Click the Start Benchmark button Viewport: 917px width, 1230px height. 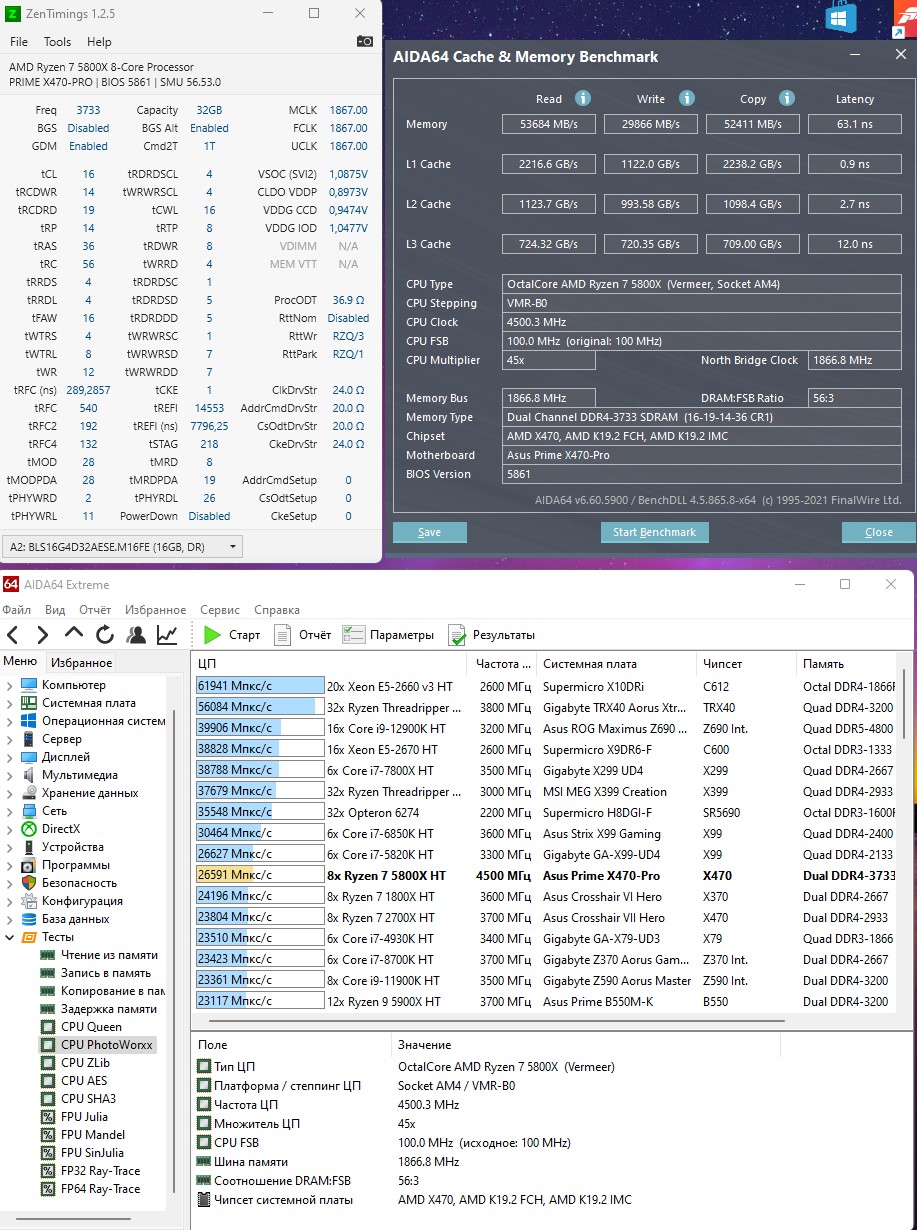coord(654,532)
